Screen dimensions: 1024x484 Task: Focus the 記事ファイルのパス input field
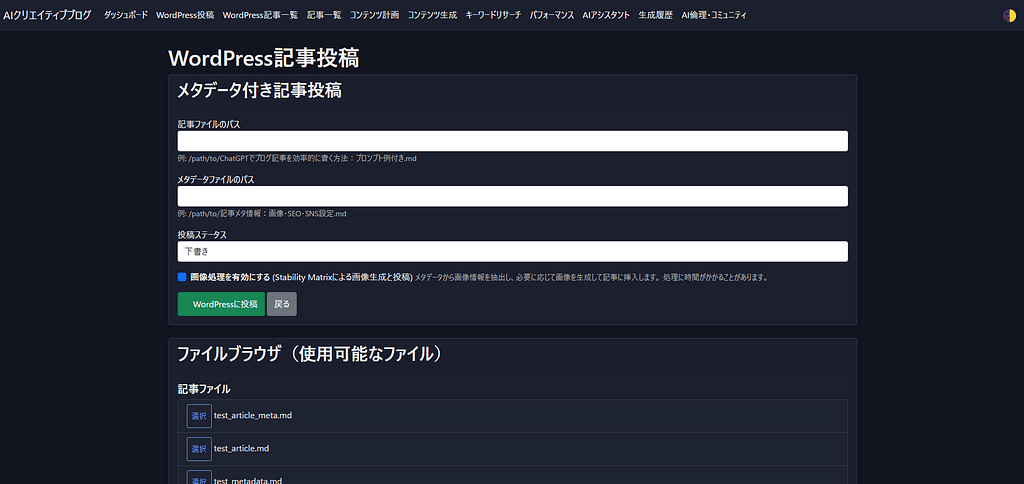tap(512, 141)
